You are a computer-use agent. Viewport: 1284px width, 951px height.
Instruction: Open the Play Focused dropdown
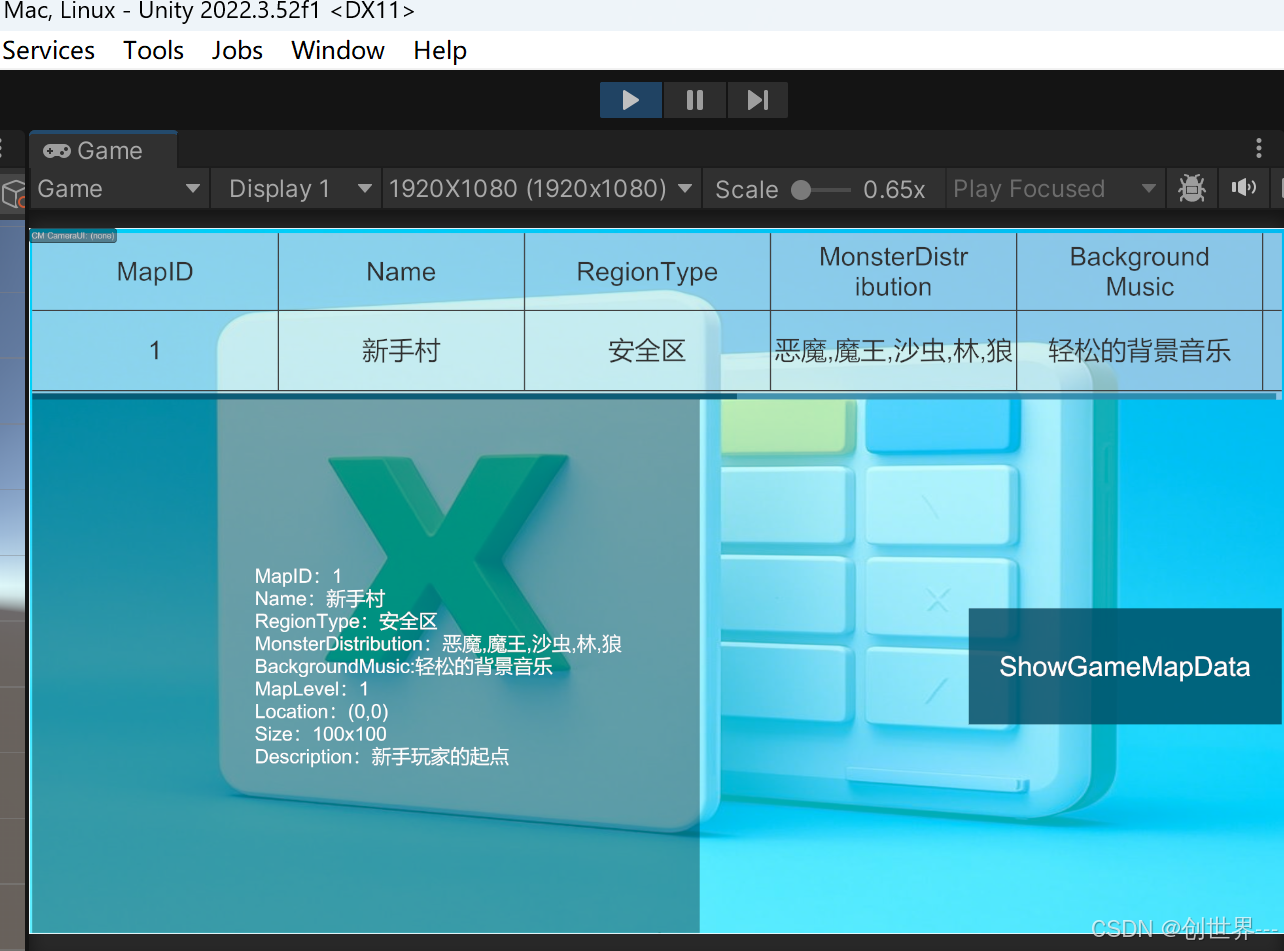tap(1055, 188)
